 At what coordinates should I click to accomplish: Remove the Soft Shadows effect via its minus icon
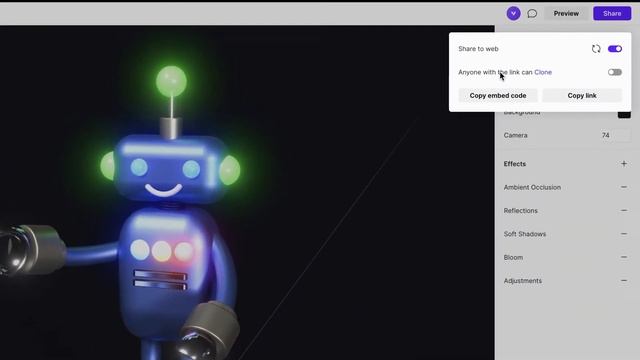click(624, 234)
